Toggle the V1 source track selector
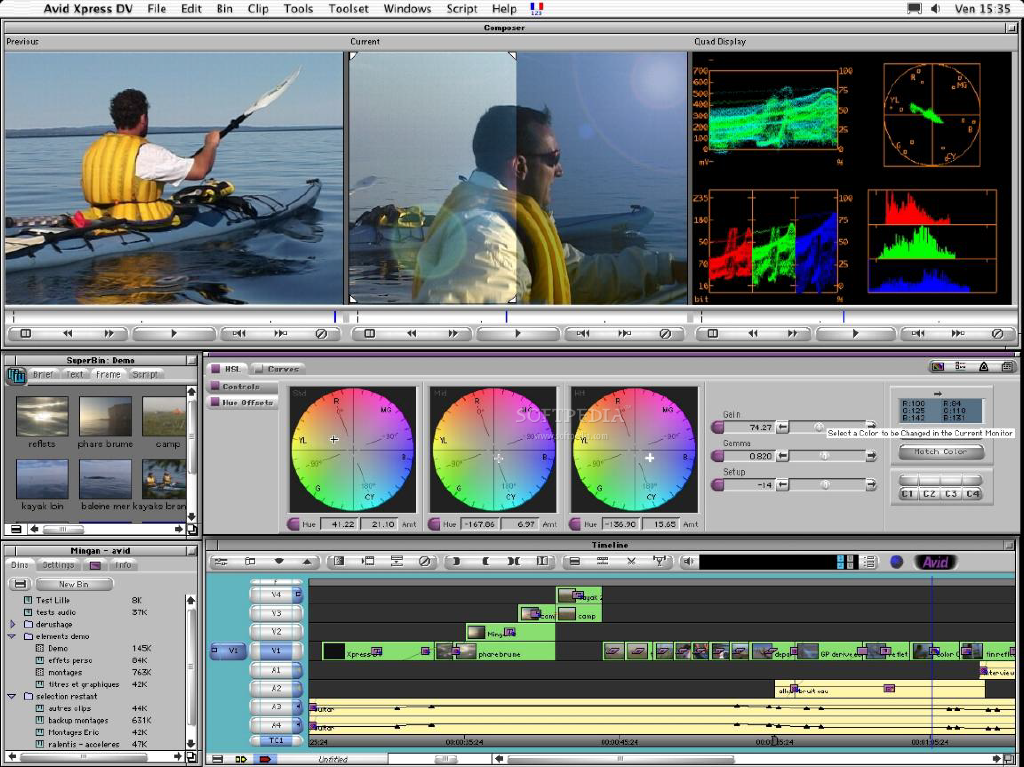1024x767 pixels. tap(227, 651)
